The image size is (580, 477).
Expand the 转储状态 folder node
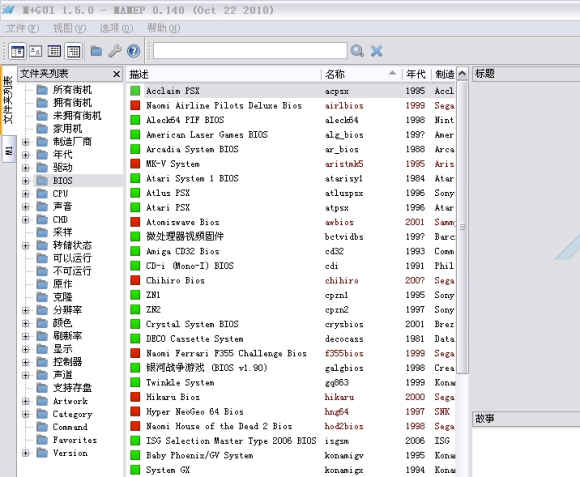[26, 246]
